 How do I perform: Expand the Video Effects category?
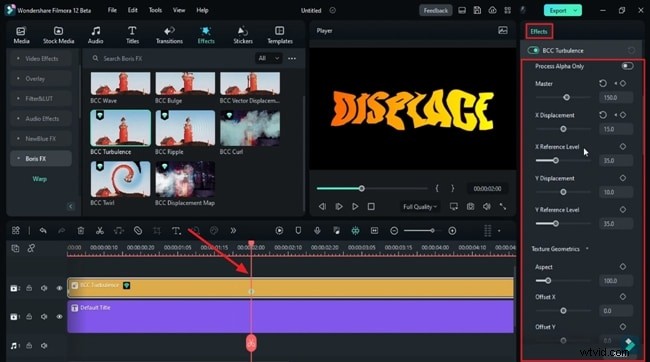point(41,58)
